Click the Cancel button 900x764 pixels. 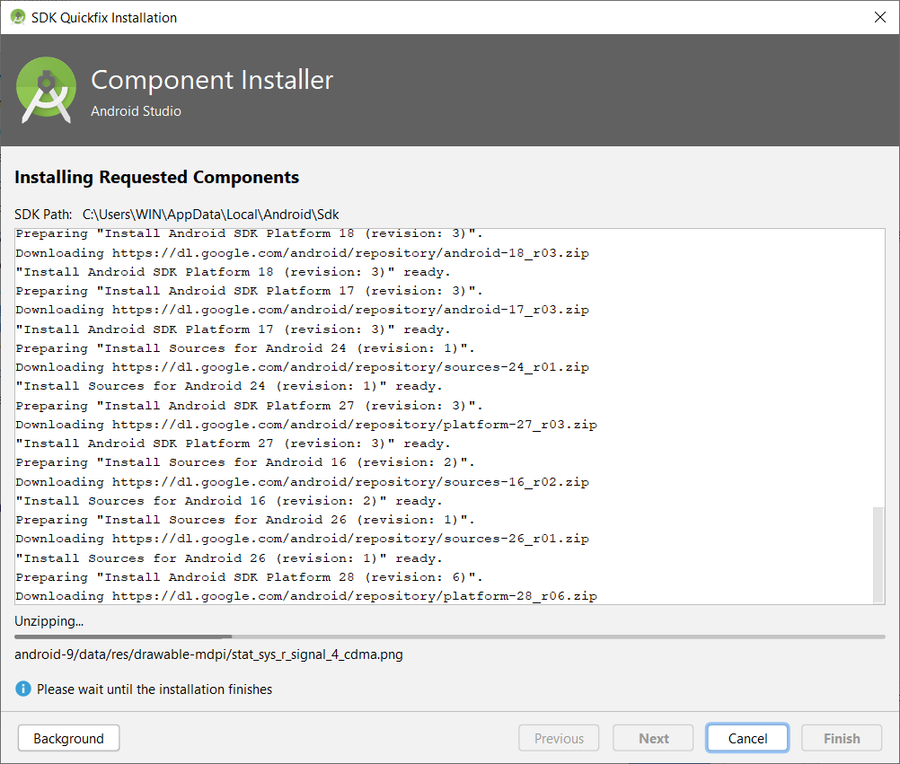[747, 738]
